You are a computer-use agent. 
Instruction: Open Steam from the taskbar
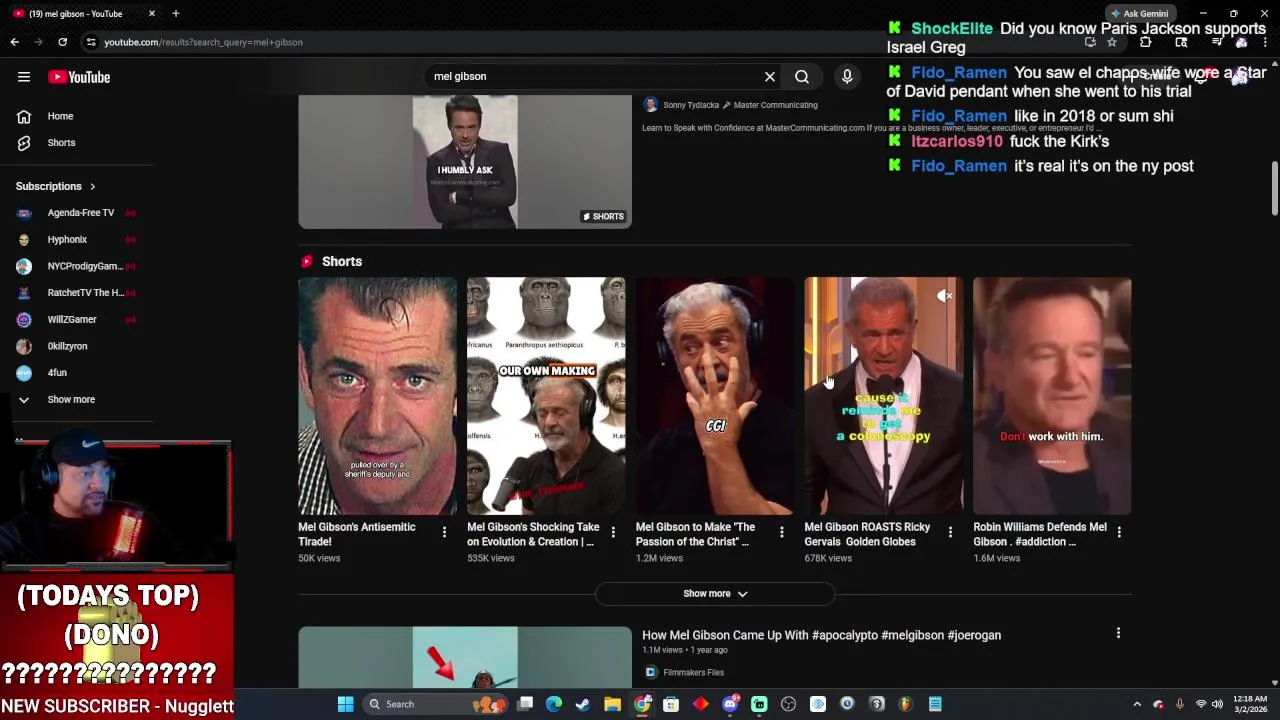[x=583, y=704]
